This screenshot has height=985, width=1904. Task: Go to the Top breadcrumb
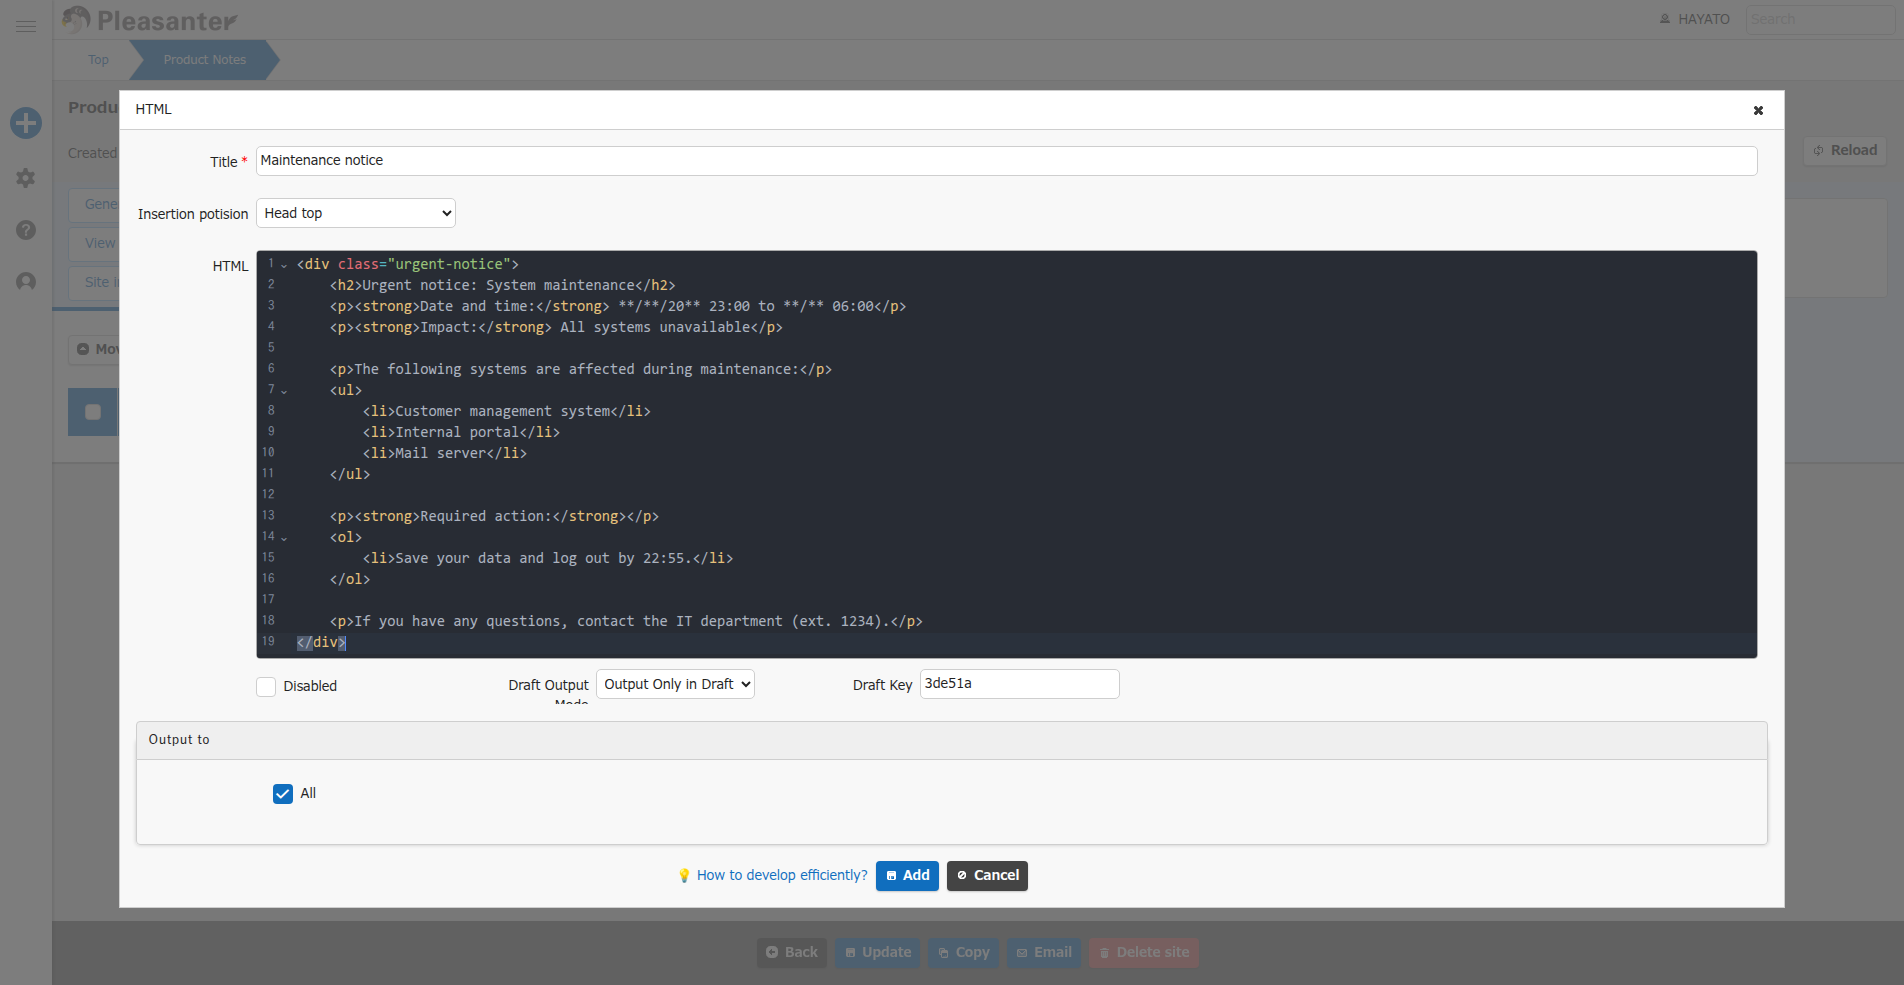coord(98,60)
